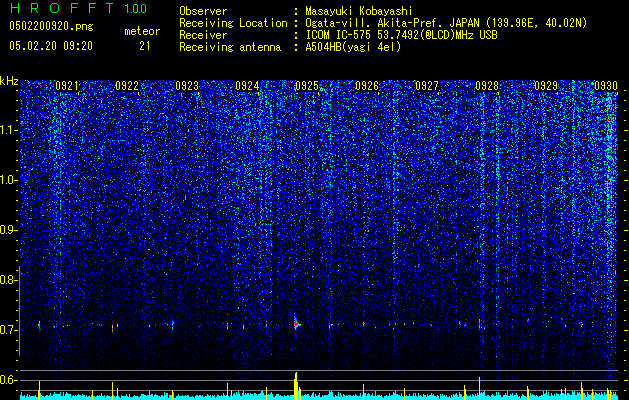Click the 'Receiving Location' label

coord(233,23)
